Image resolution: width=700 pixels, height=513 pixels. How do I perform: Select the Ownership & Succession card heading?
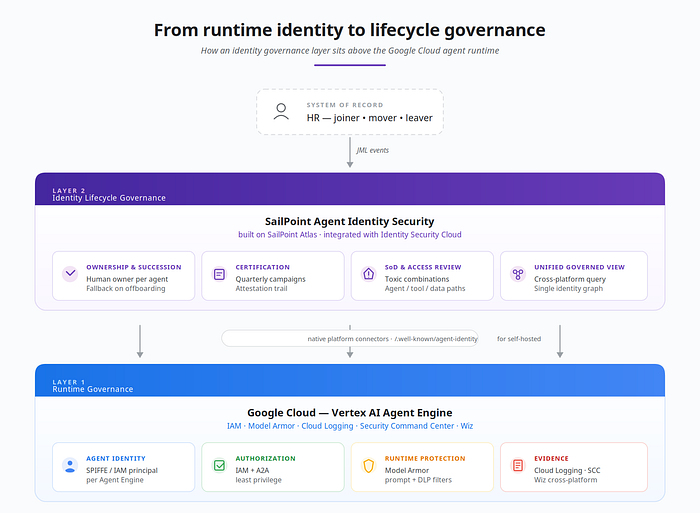pos(134,267)
